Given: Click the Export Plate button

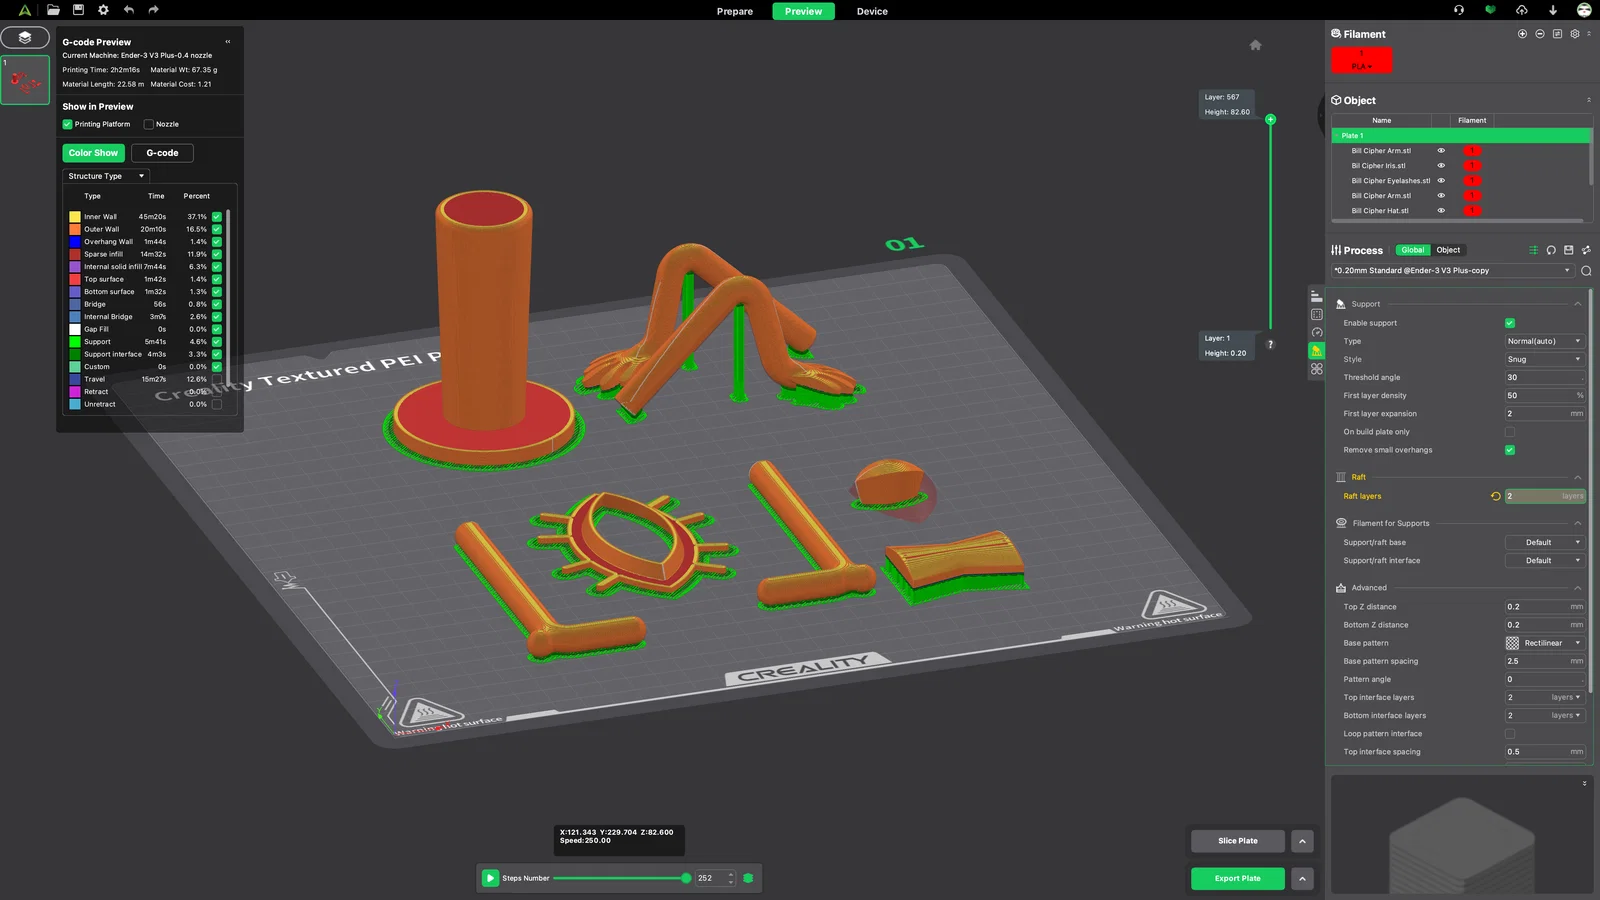Looking at the screenshot, I should (1238, 879).
